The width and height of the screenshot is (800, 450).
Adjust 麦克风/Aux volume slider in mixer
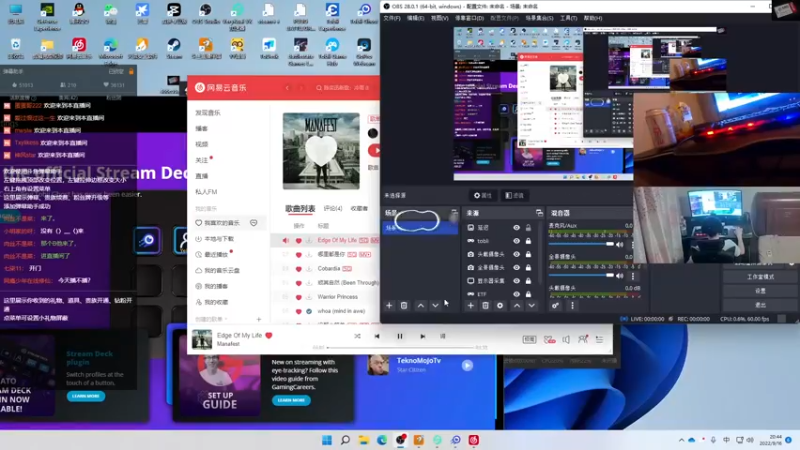[581, 244]
